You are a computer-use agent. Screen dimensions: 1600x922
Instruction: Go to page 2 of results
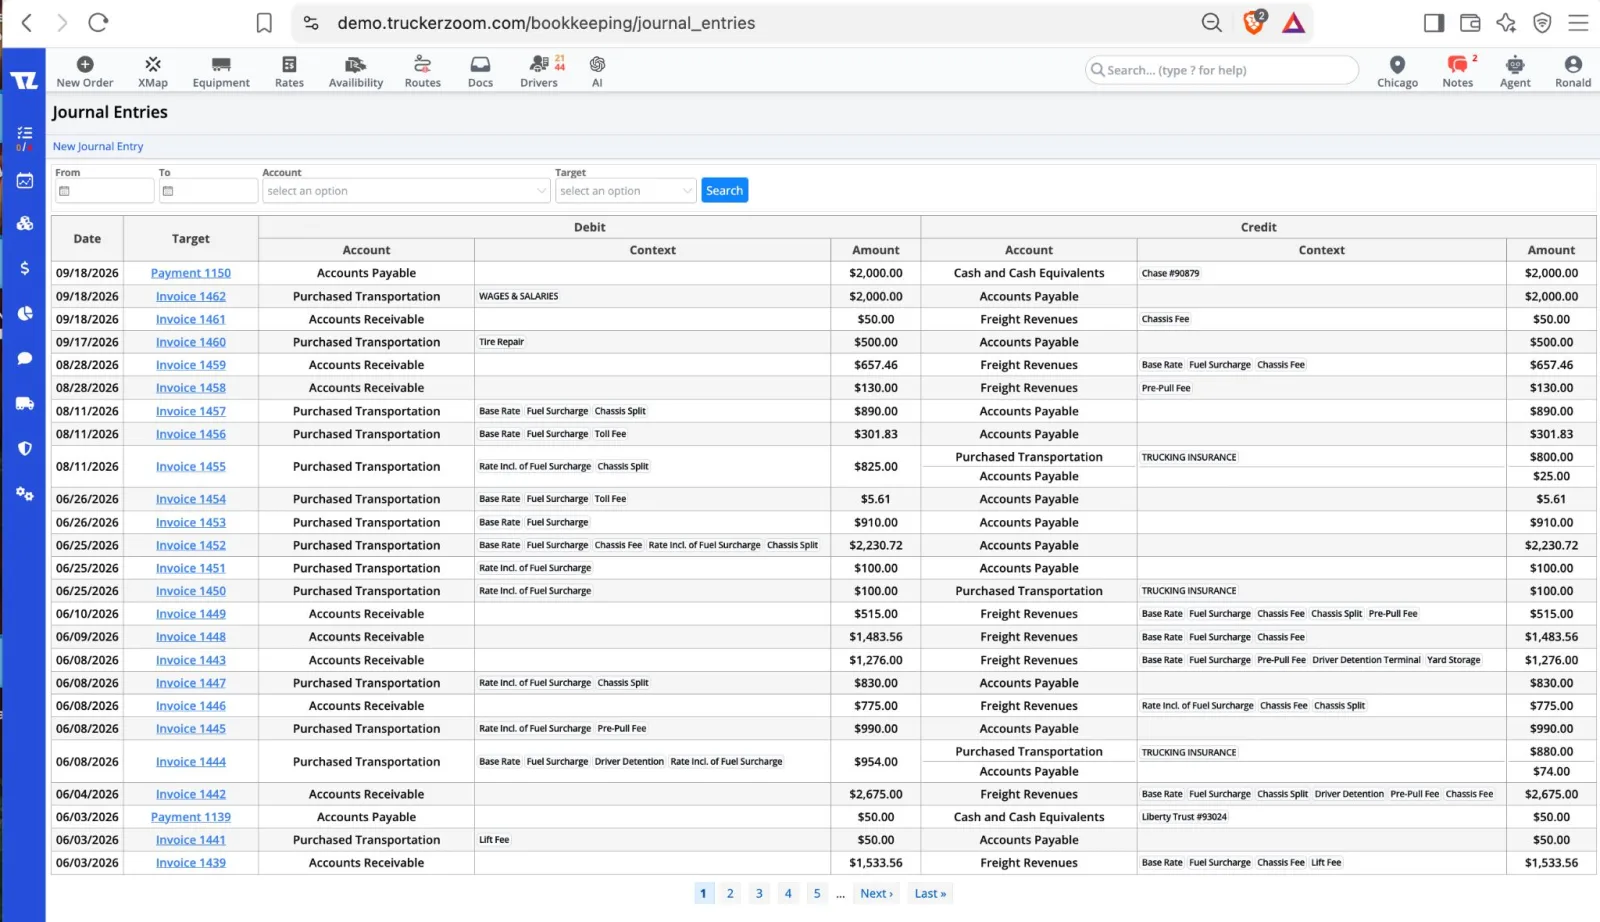tap(730, 893)
